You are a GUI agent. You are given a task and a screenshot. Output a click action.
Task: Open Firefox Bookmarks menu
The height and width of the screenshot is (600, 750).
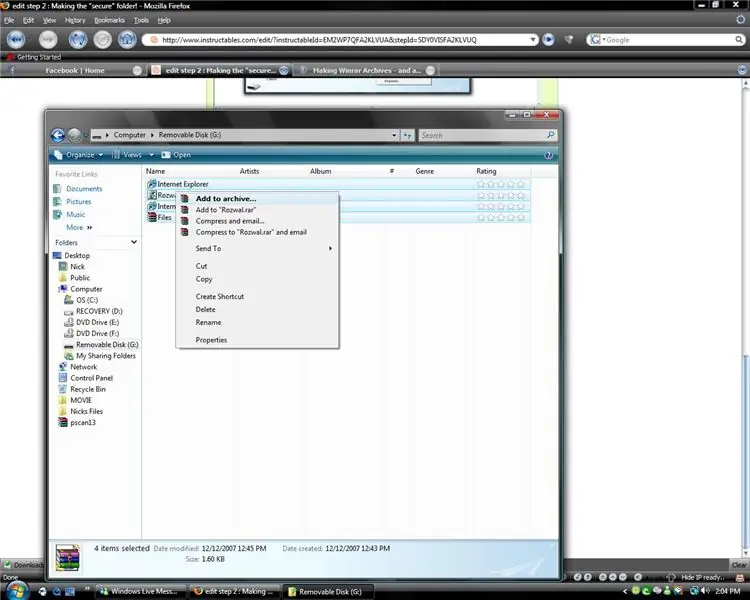110,20
